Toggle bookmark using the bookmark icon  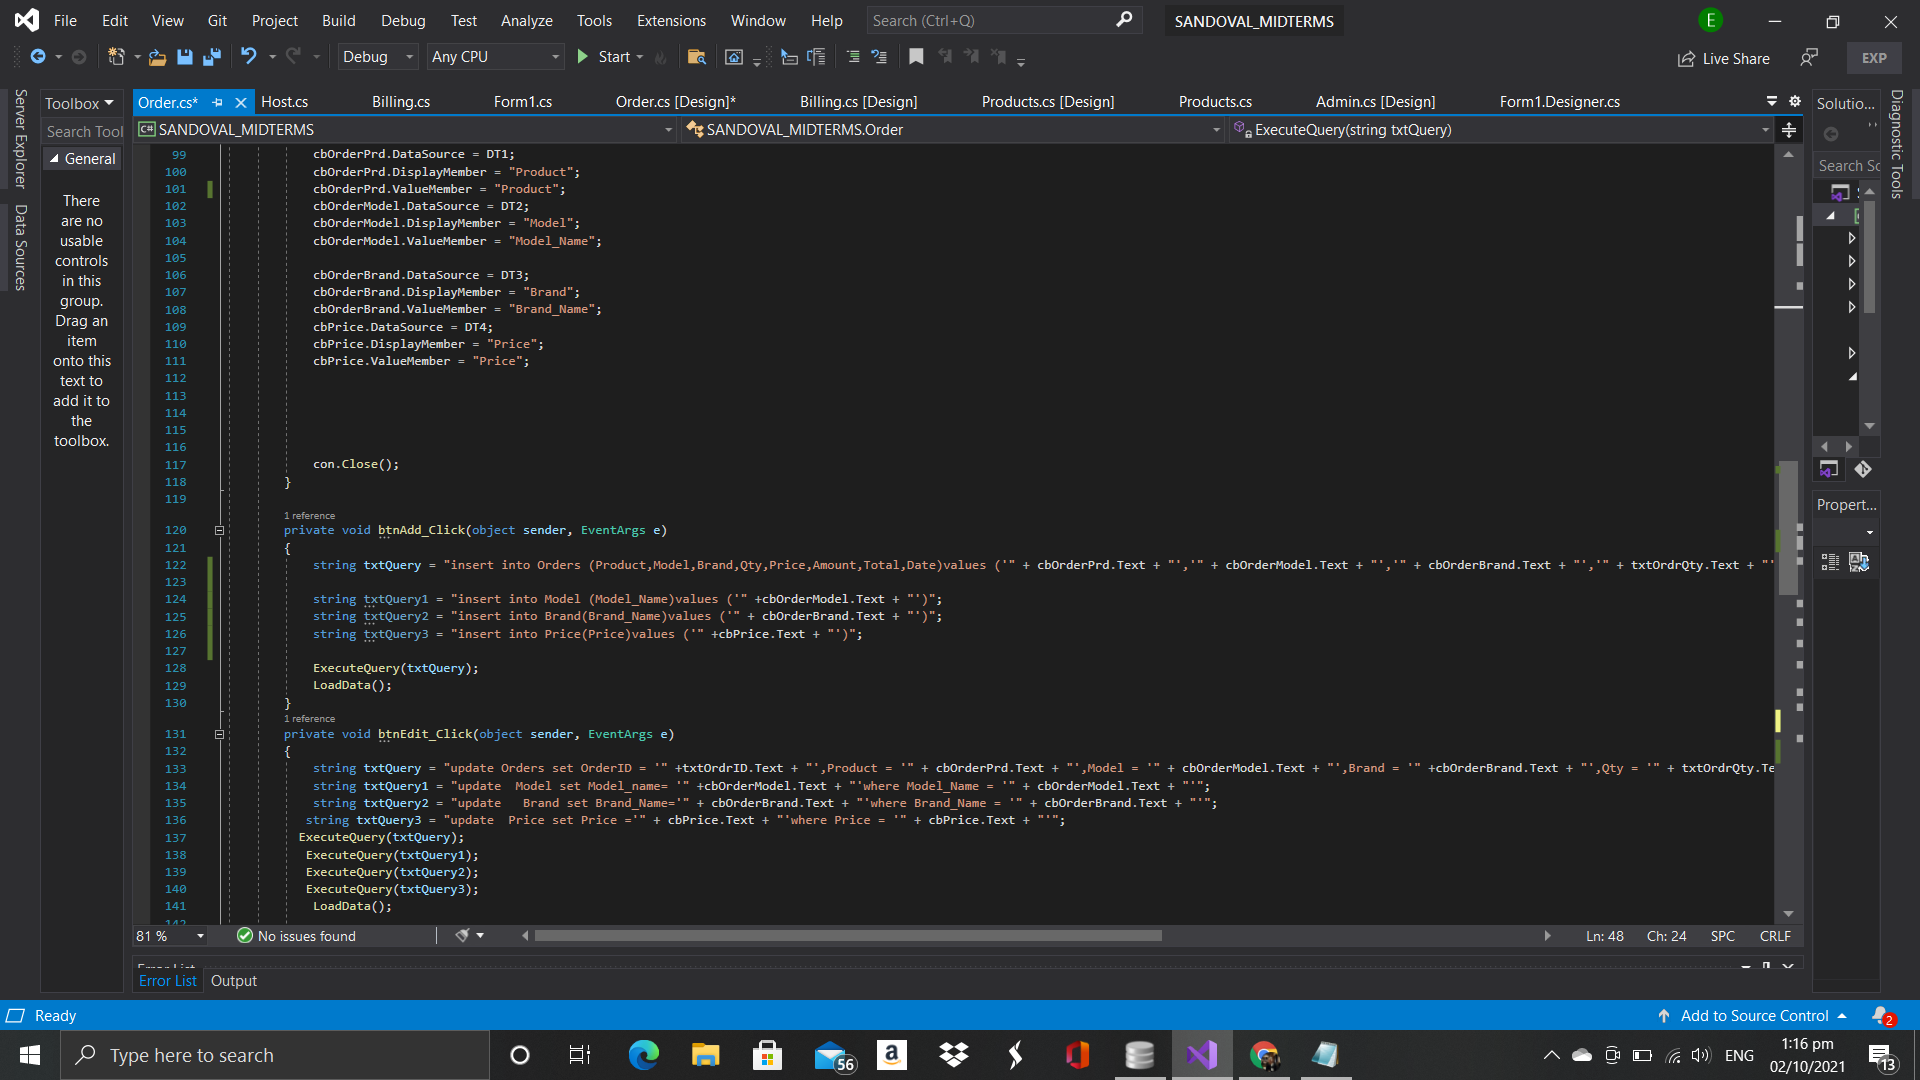[x=916, y=57]
